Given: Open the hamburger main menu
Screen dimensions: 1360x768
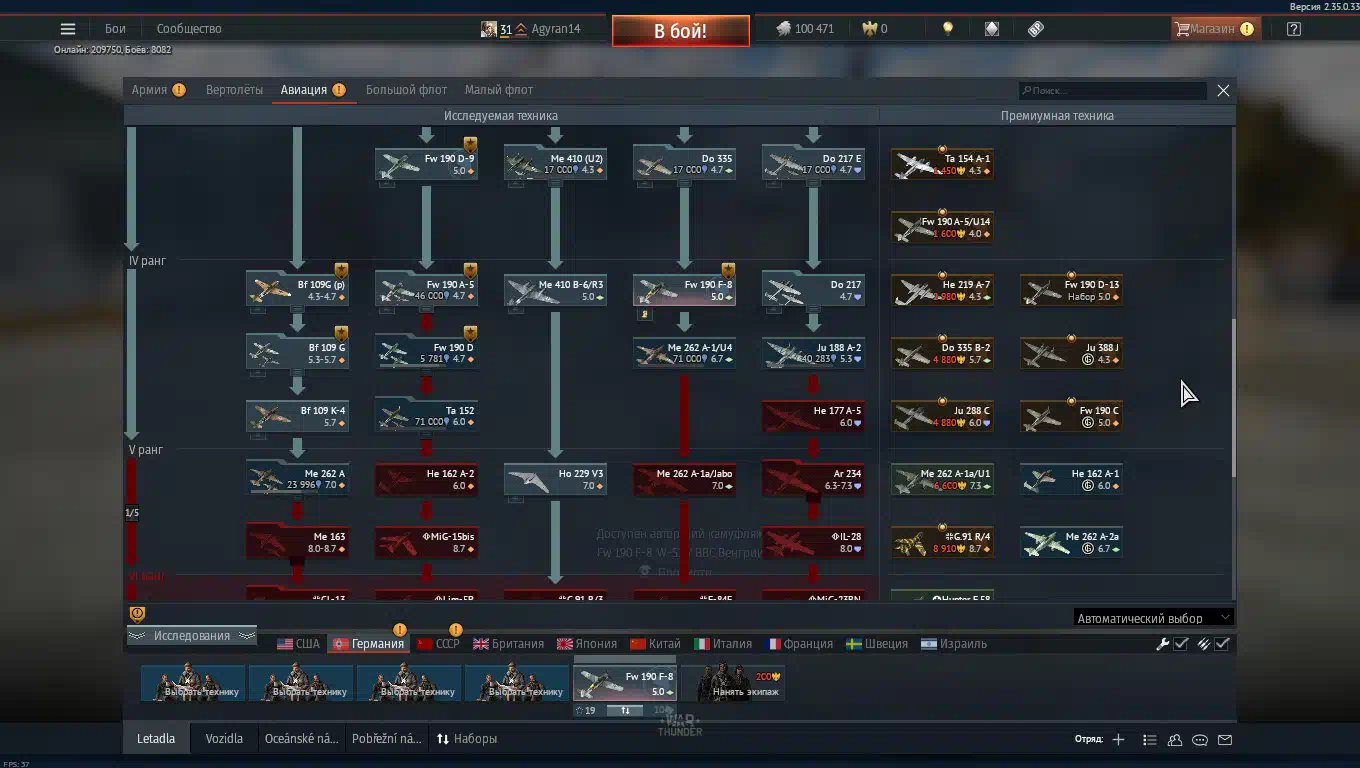Looking at the screenshot, I should click(68, 29).
